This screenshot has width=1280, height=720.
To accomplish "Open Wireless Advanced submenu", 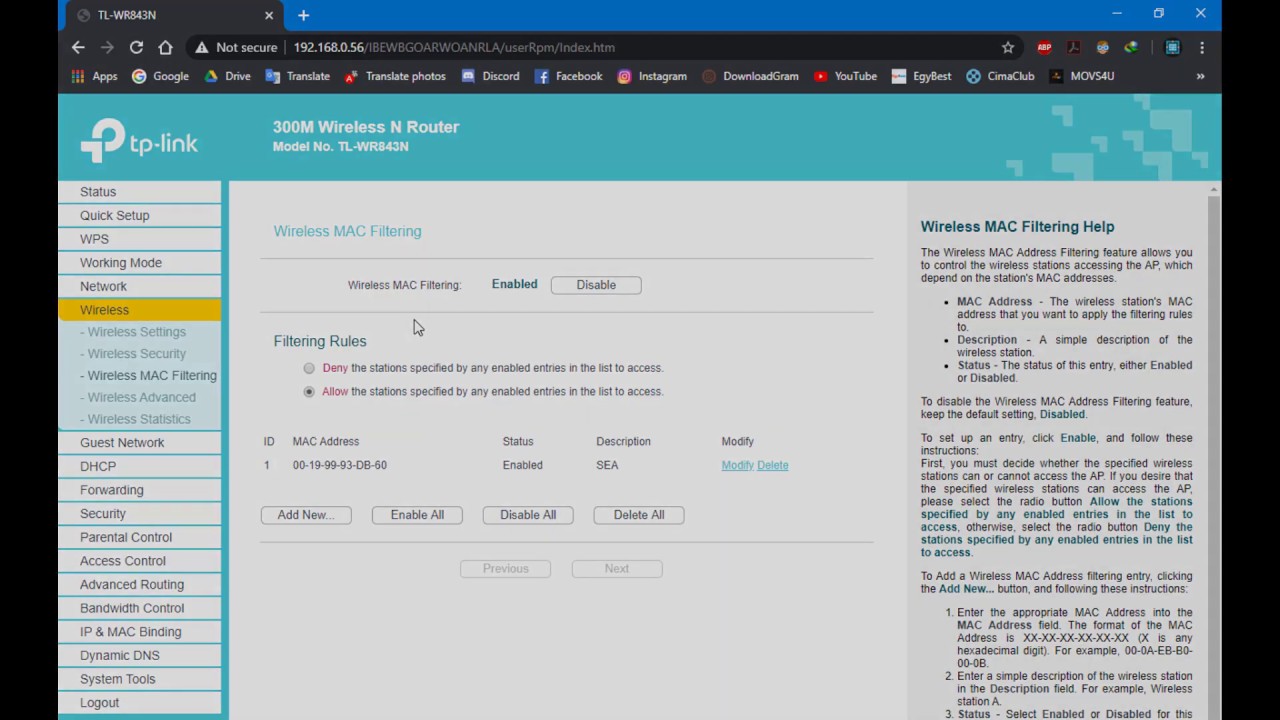I will tap(138, 398).
